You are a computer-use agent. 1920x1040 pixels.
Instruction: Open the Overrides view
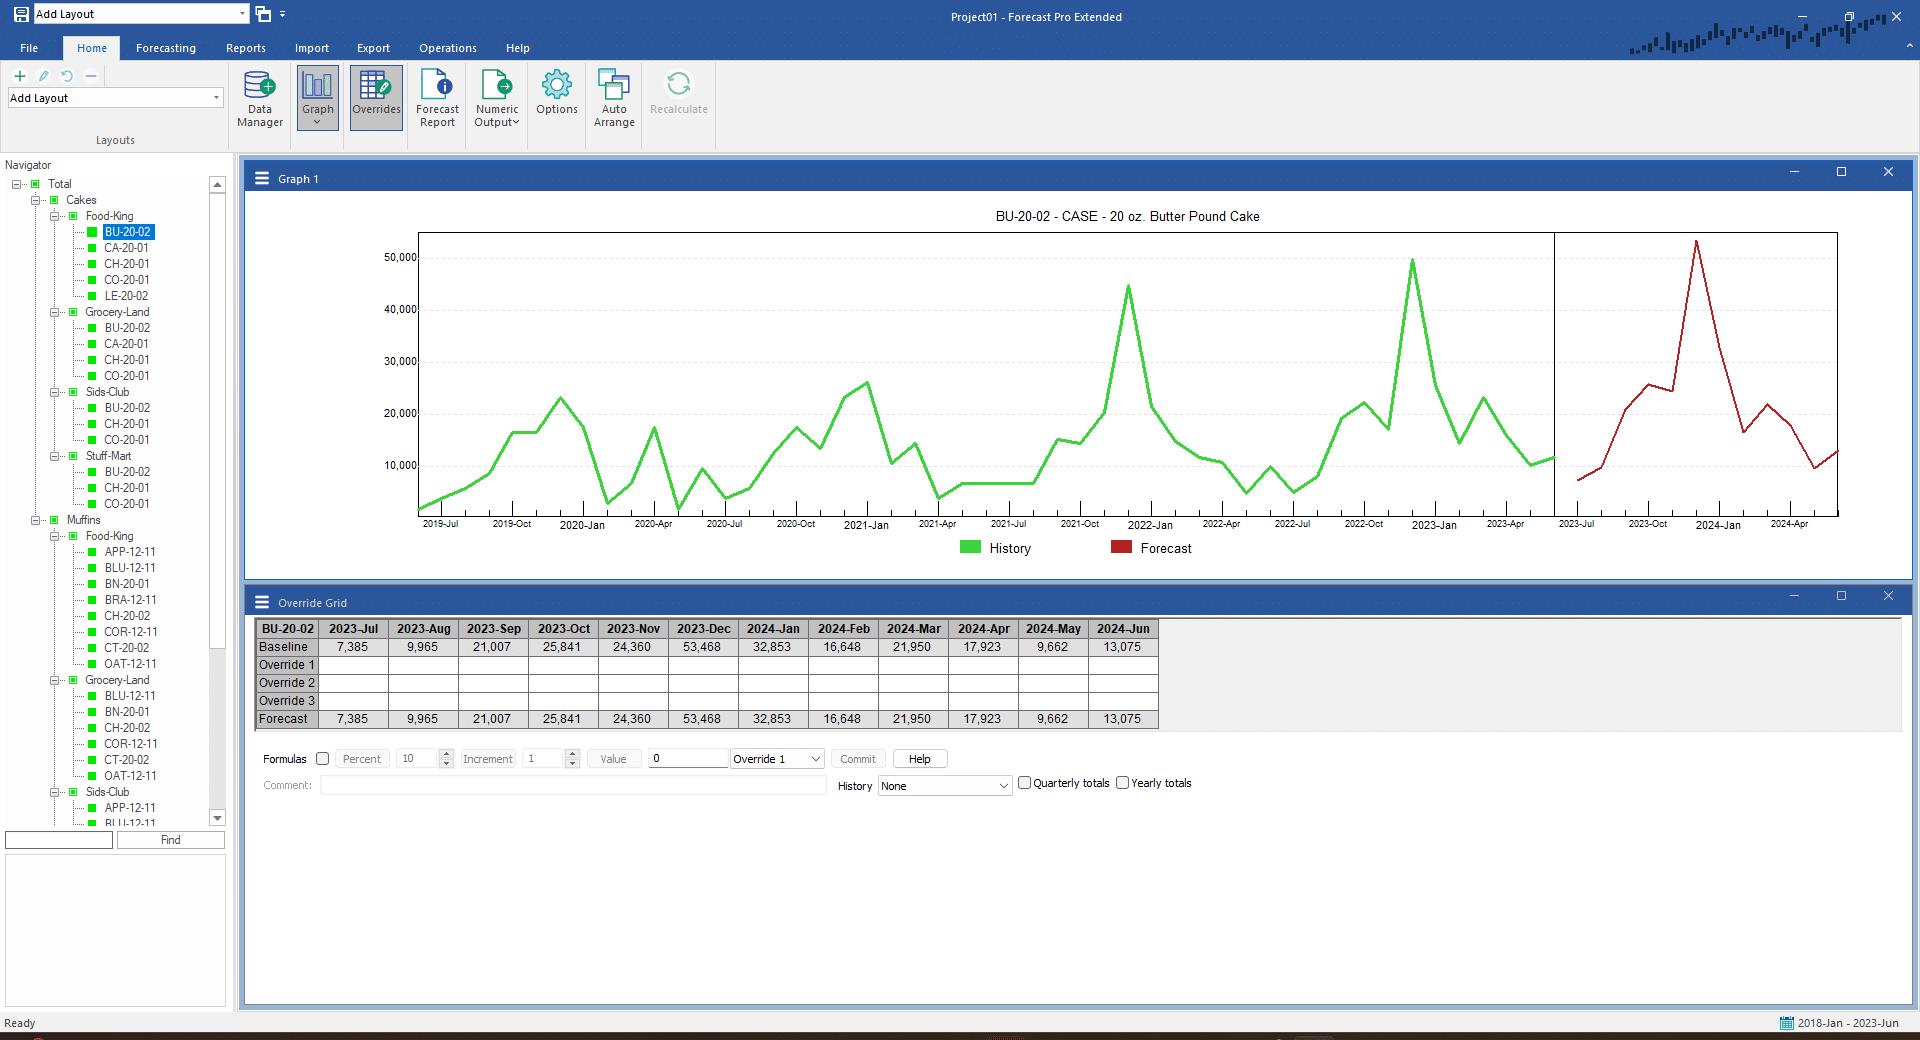(x=375, y=97)
